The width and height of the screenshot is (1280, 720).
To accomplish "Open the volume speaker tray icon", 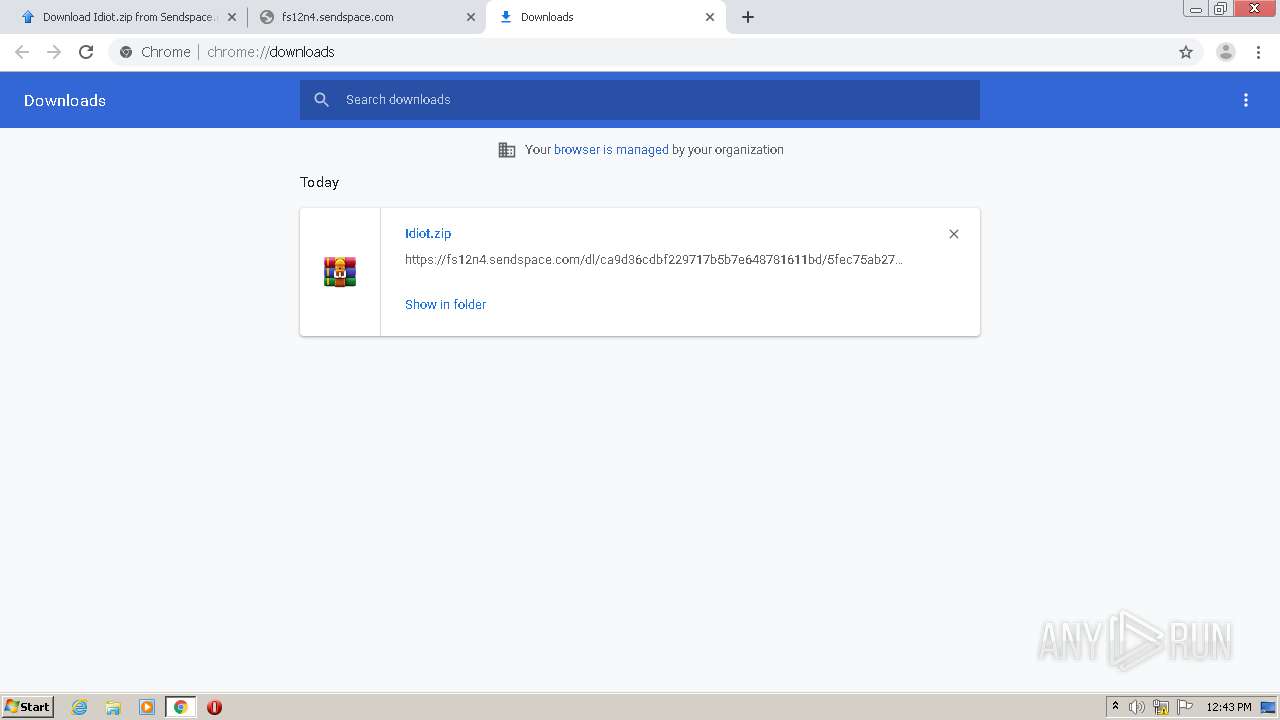I will click(x=1137, y=707).
